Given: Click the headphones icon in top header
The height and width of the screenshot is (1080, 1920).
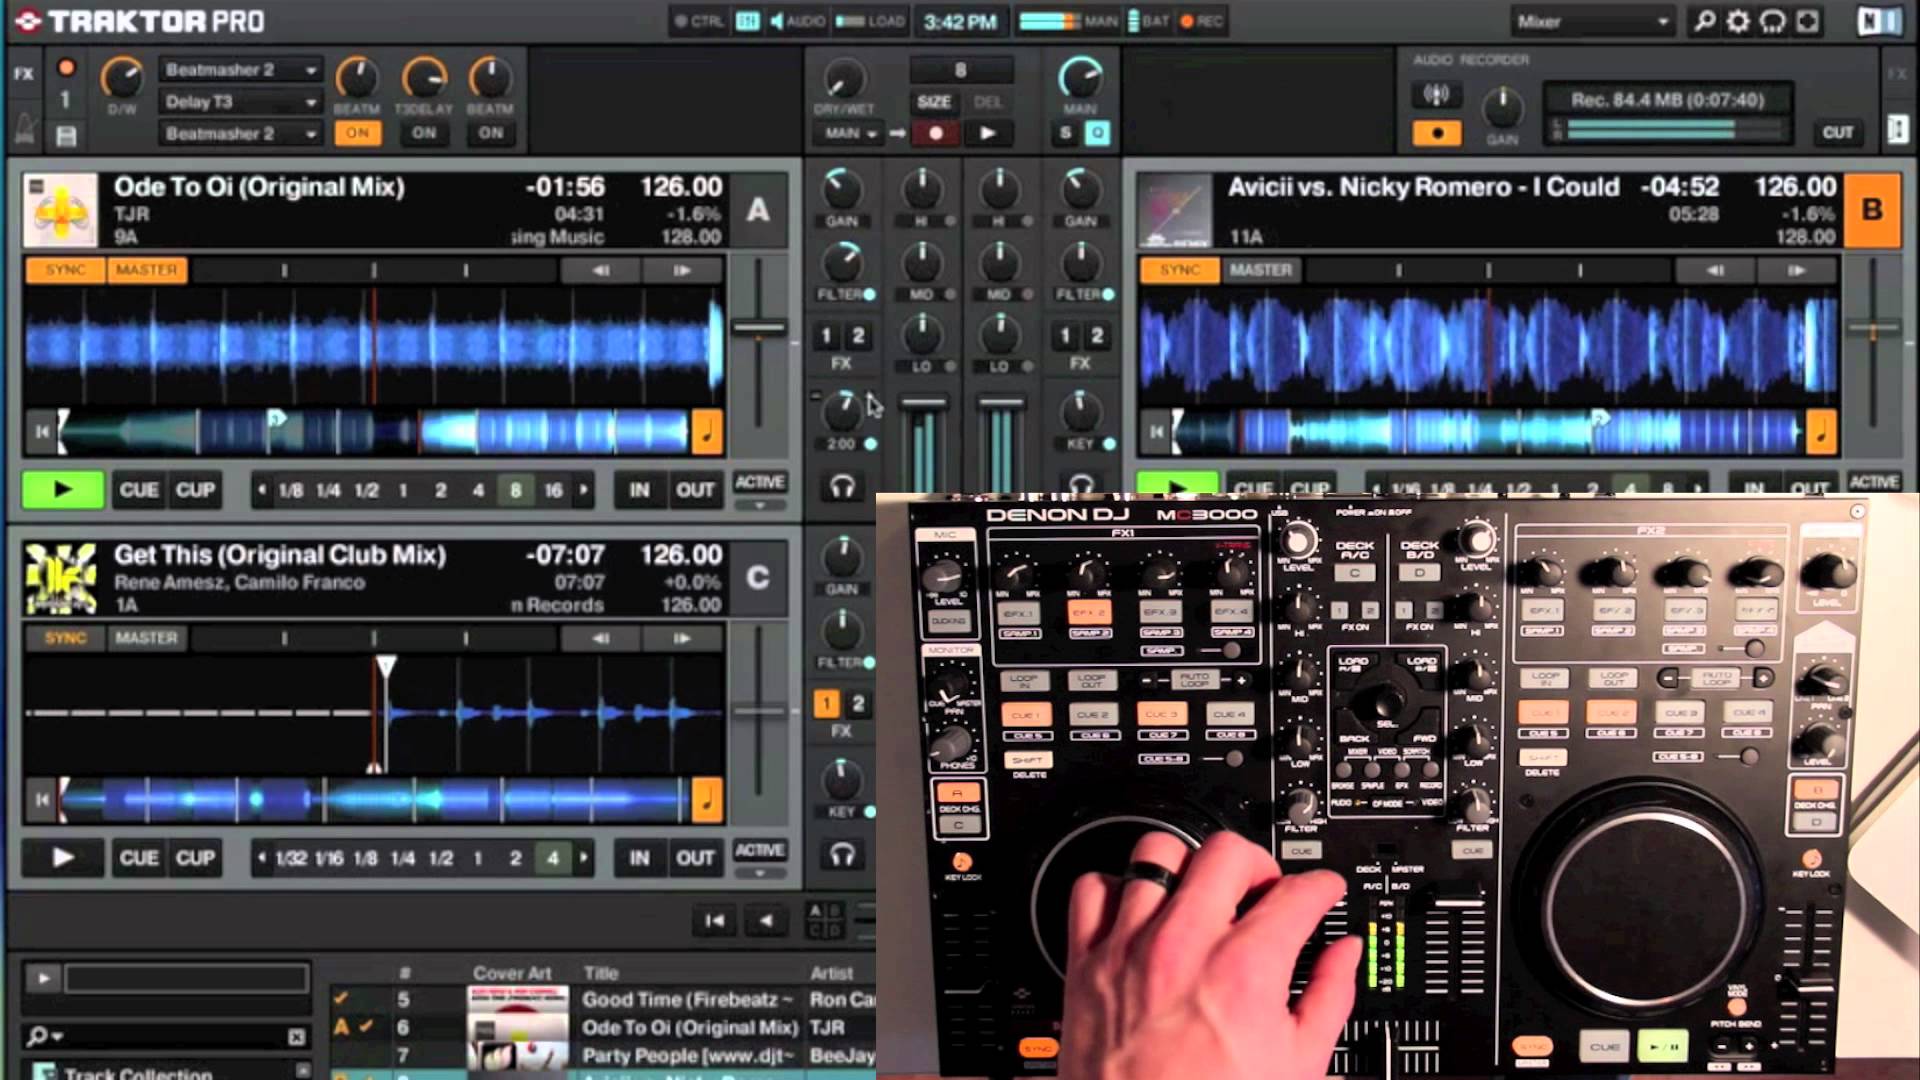Looking at the screenshot, I should (x=1772, y=21).
